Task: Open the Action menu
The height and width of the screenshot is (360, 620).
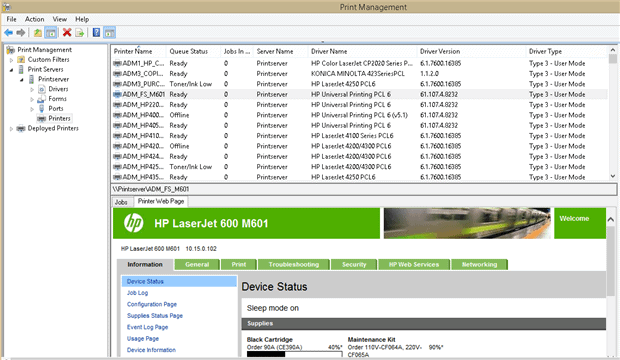Action: coord(34,19)
